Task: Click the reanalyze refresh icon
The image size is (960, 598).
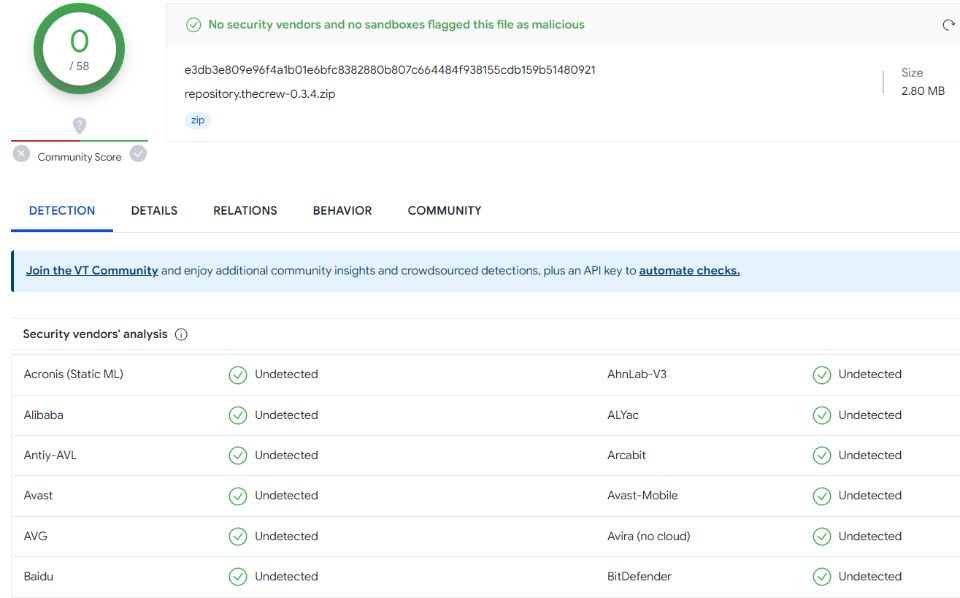Action: pyautogui.click(x=948, y=25)
